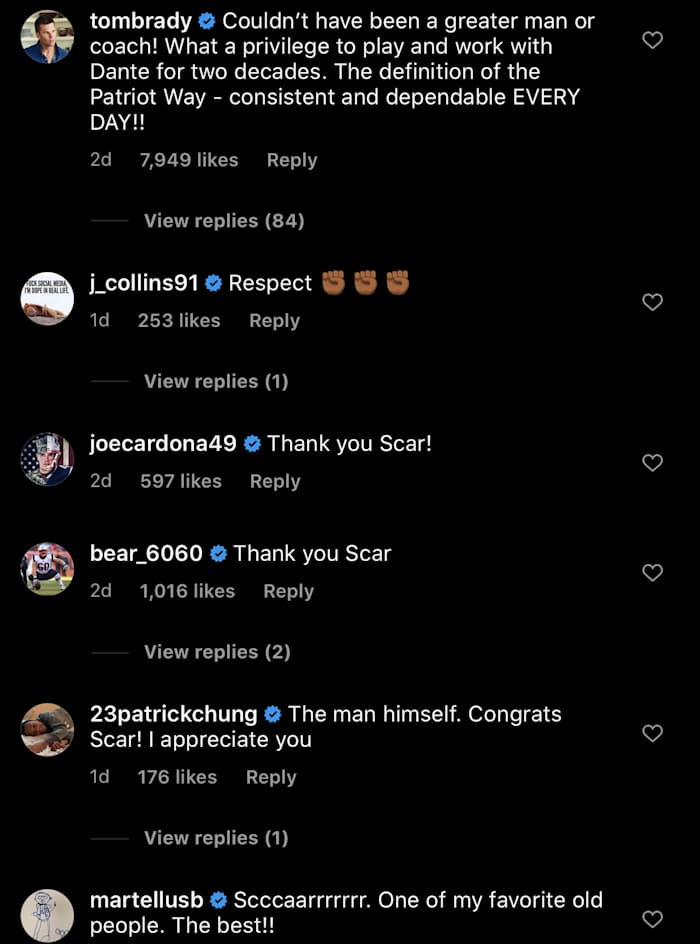Like tombrady's comment via the heart icon

(652, 40)
